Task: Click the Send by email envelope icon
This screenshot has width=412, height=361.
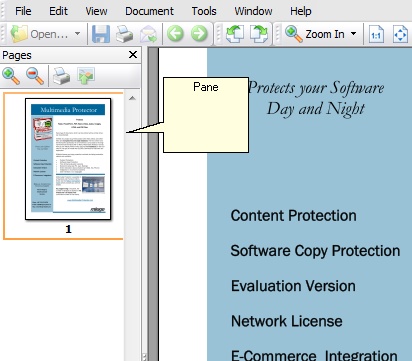Action: [x=148, y=34]
